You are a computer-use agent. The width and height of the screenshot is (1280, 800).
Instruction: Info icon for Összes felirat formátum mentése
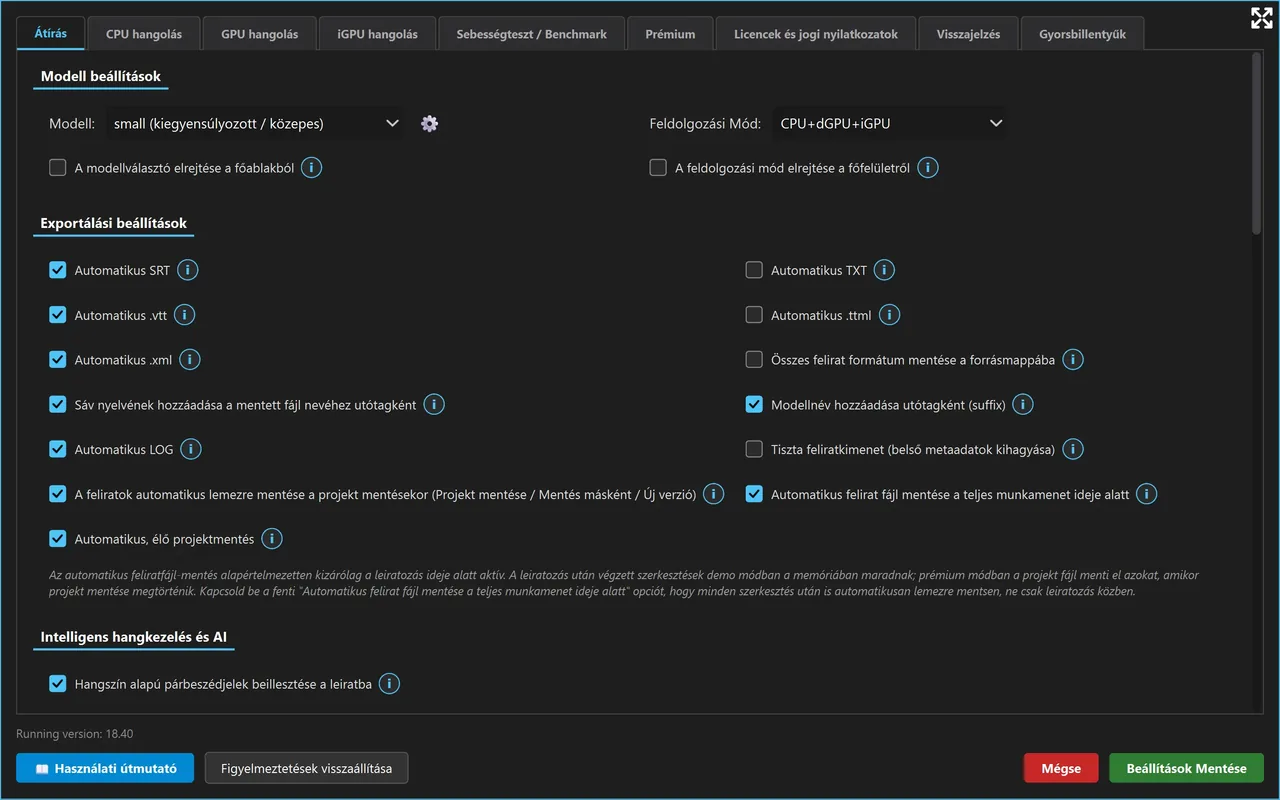[x=1073, y=360]
